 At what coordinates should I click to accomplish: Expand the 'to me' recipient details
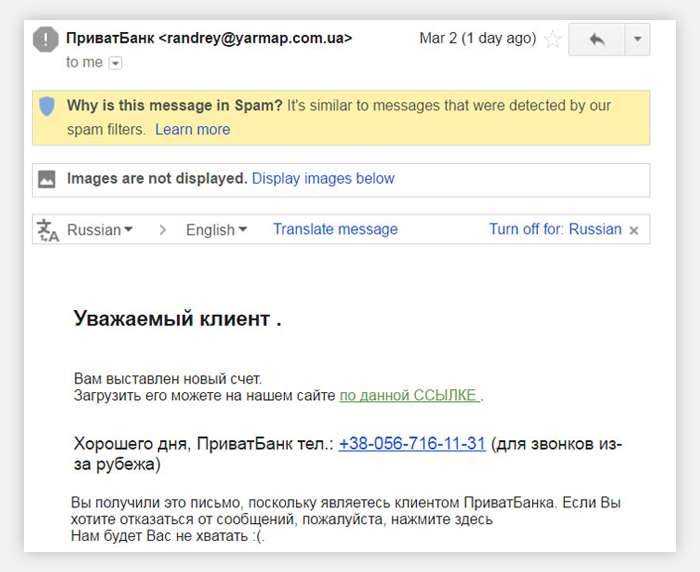coord(116,63)
